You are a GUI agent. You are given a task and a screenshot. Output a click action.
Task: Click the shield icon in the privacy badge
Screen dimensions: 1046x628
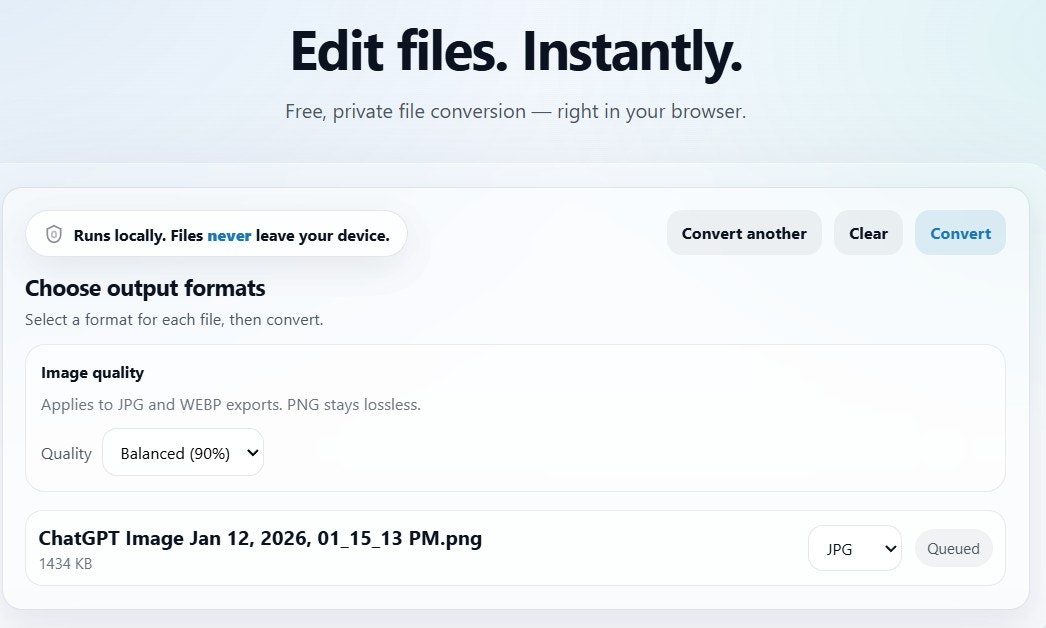[x=53, y=235]
